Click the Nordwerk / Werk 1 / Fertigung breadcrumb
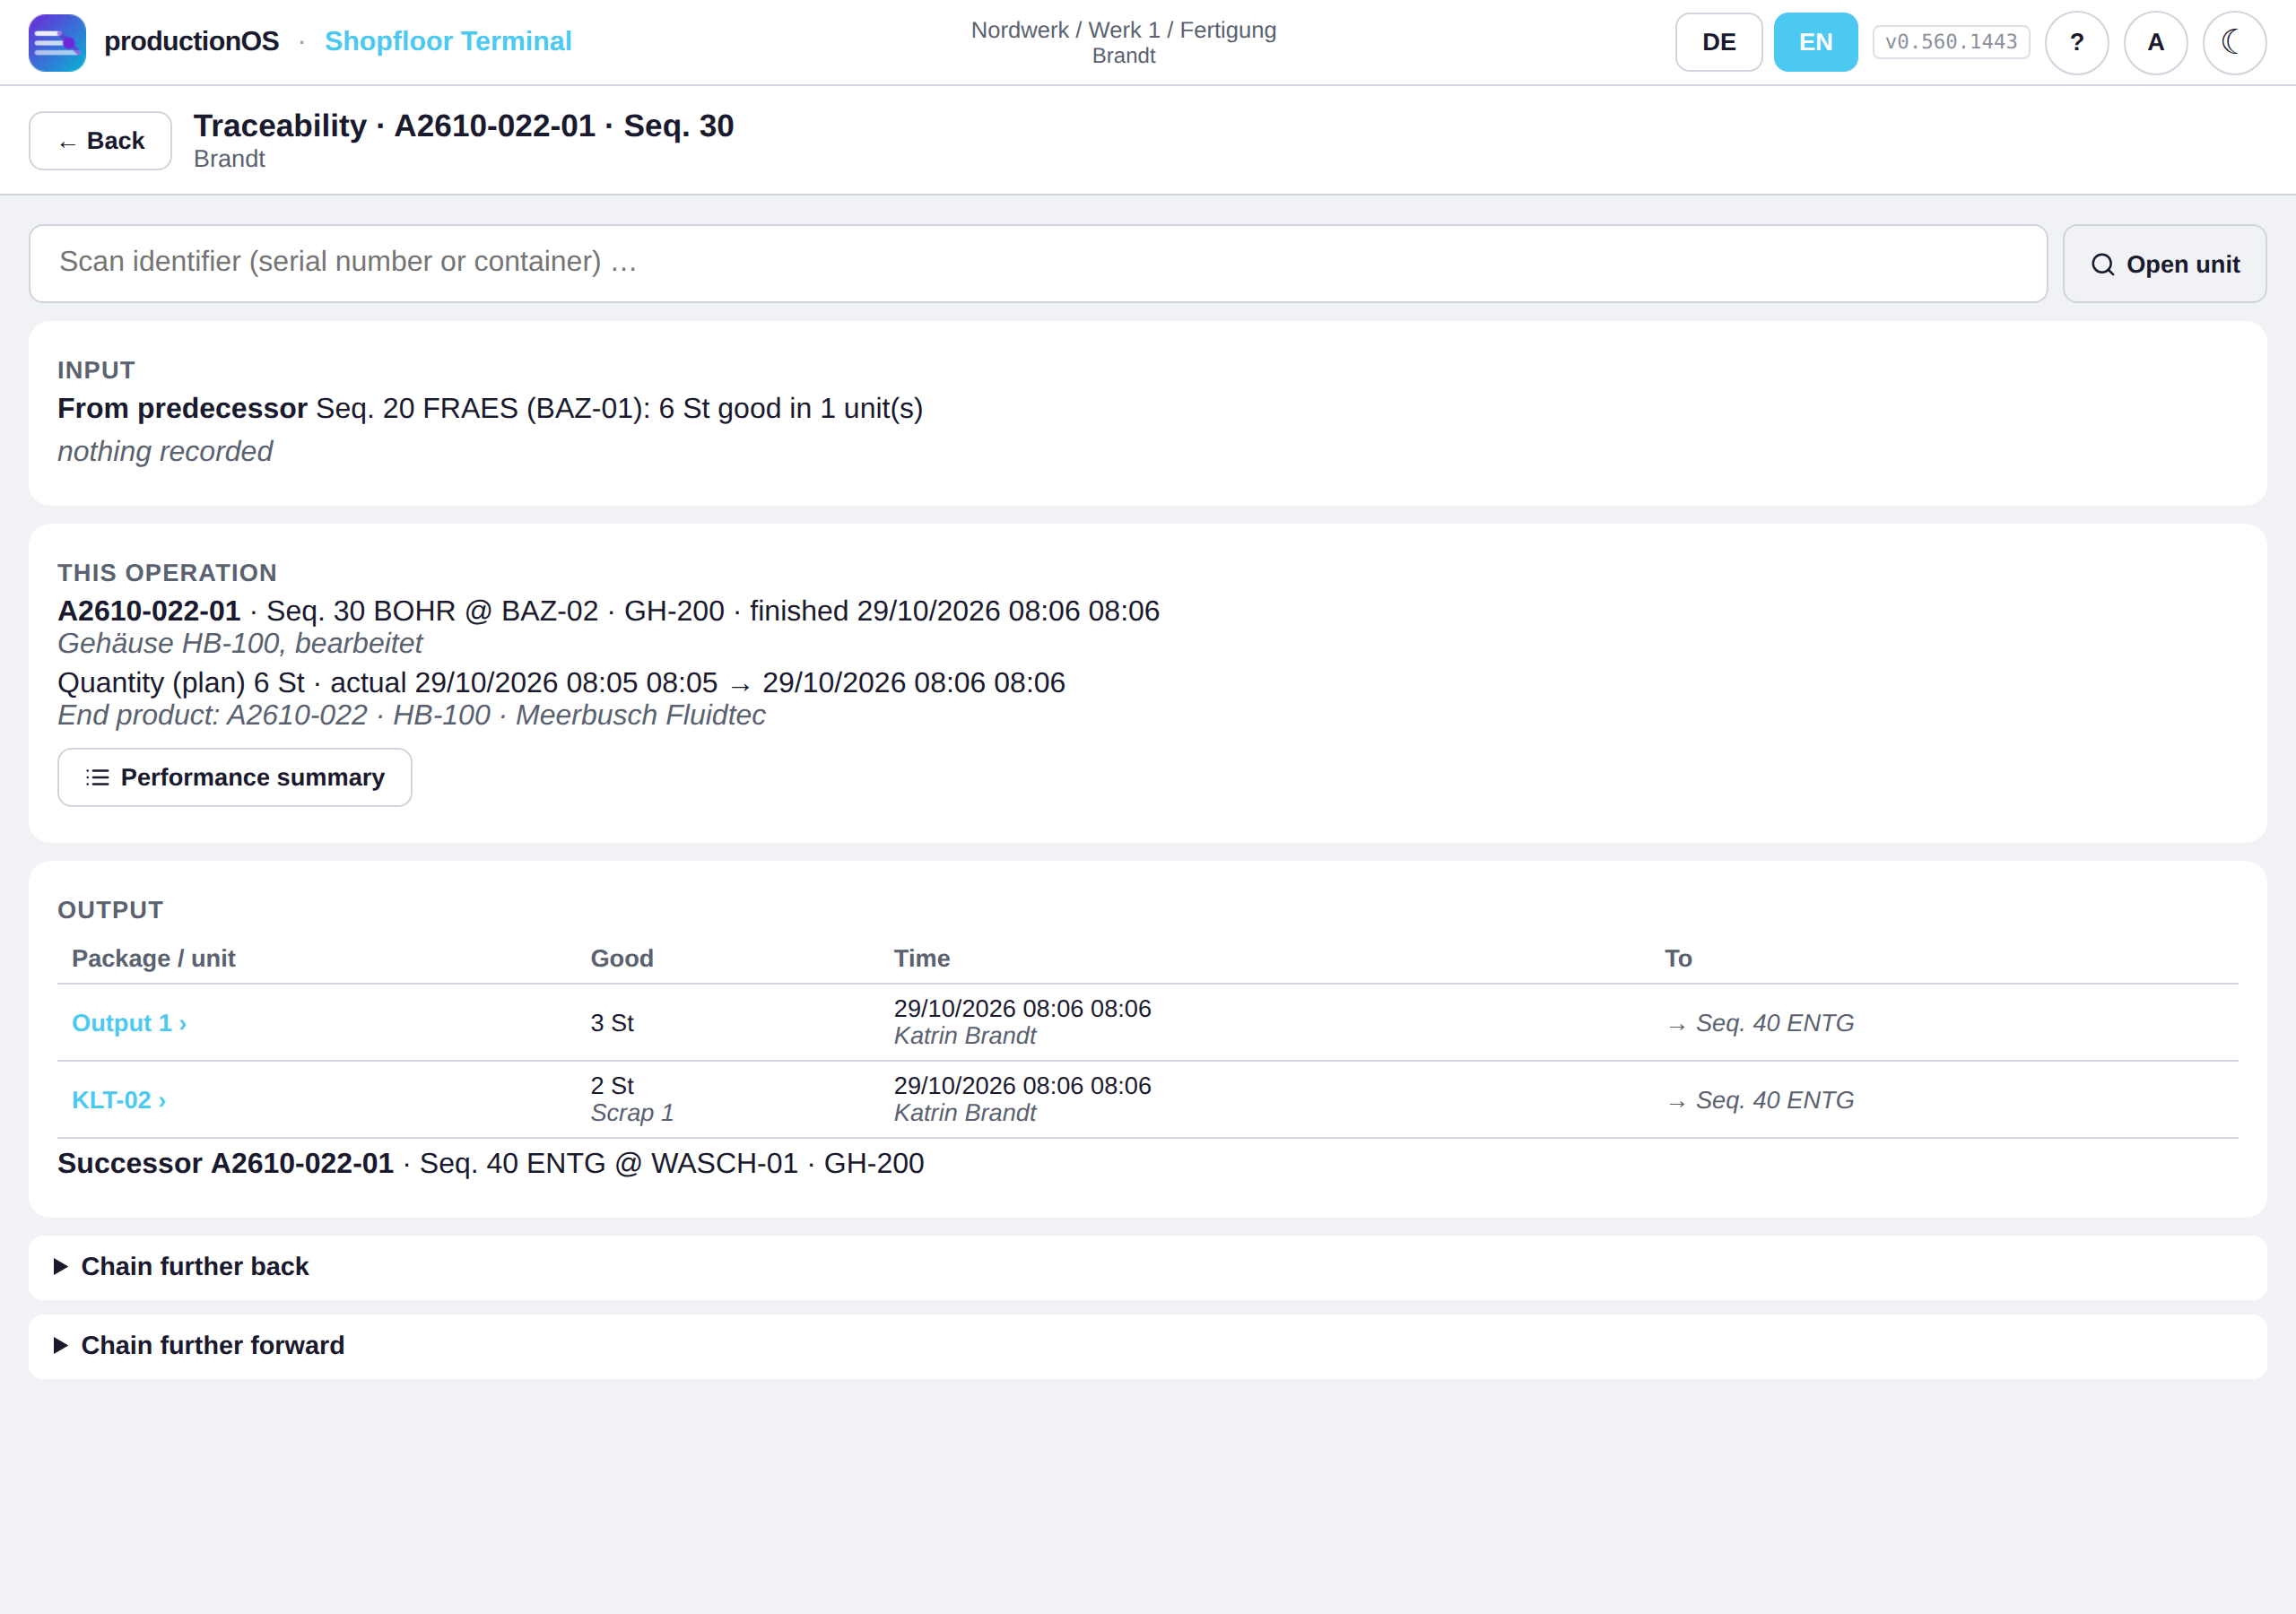 pos(1123,30)
